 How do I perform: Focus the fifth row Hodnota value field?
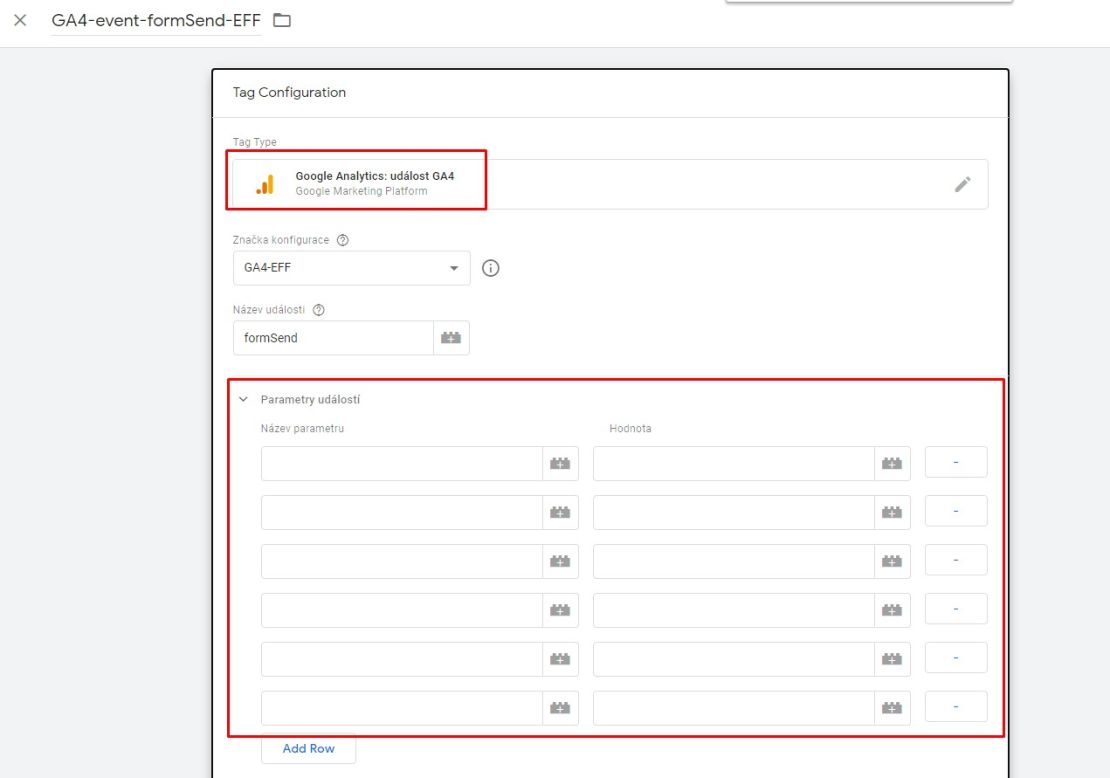tap(733, 658)
